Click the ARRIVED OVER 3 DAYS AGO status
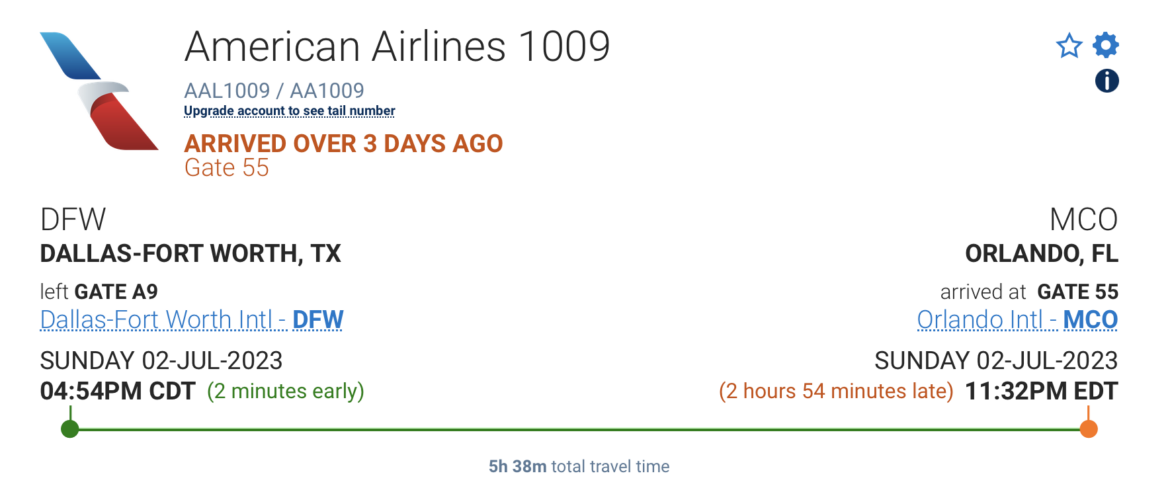This screenshot has height=500, width=1170. pos(343,143)
